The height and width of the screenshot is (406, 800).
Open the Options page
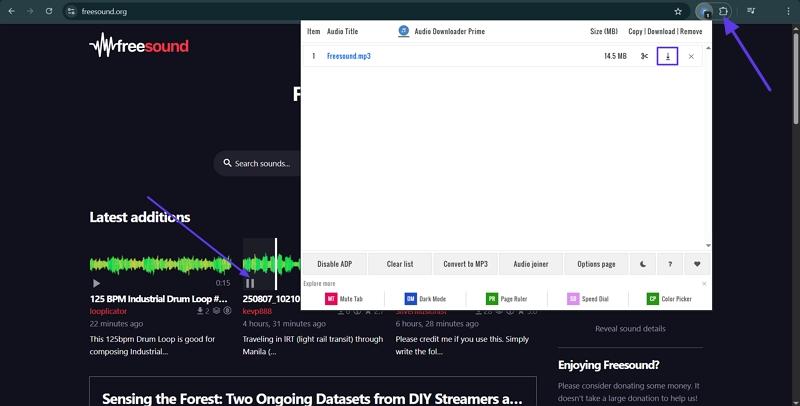(x=596, y=264)
